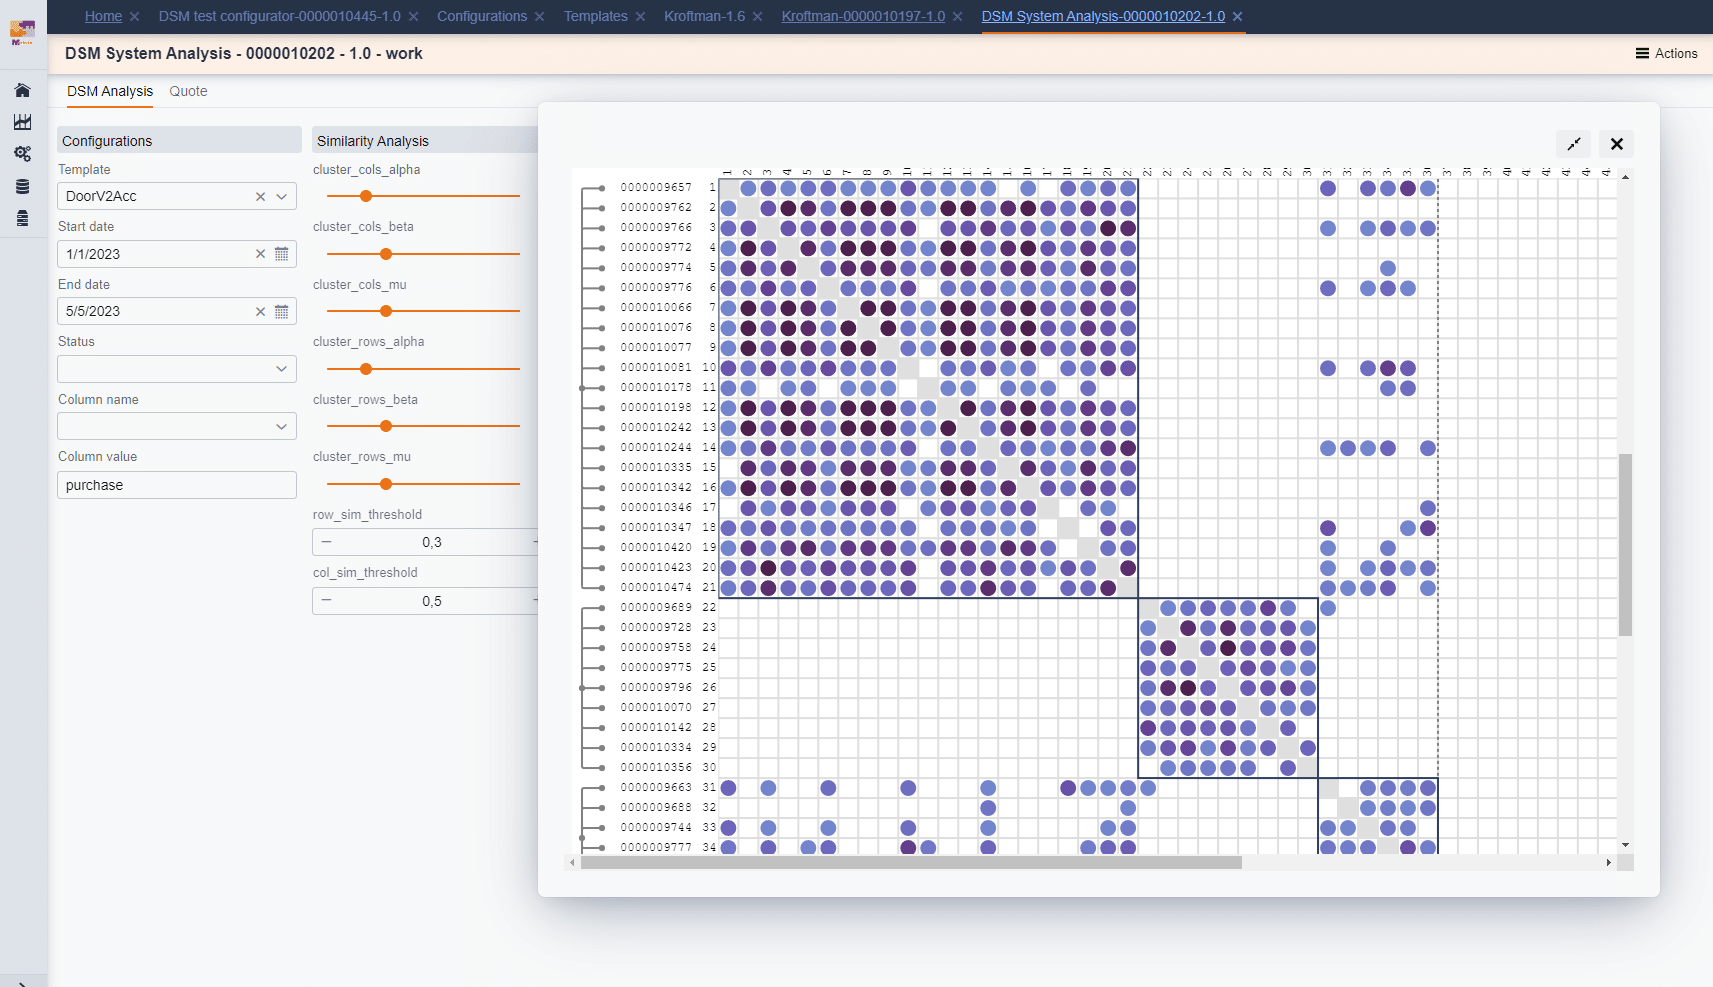
Task: Click the matrix vertical scrollbar
Action: tap(1625, 545)
